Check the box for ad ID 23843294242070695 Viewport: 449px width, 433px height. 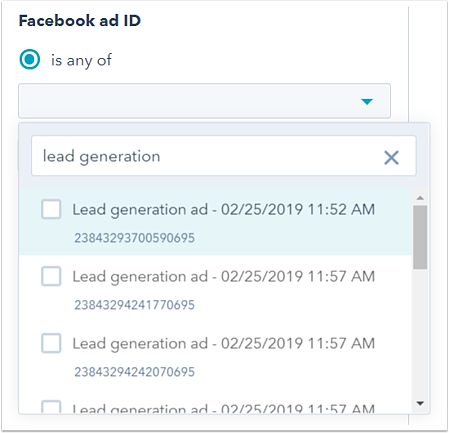[51, 343]
